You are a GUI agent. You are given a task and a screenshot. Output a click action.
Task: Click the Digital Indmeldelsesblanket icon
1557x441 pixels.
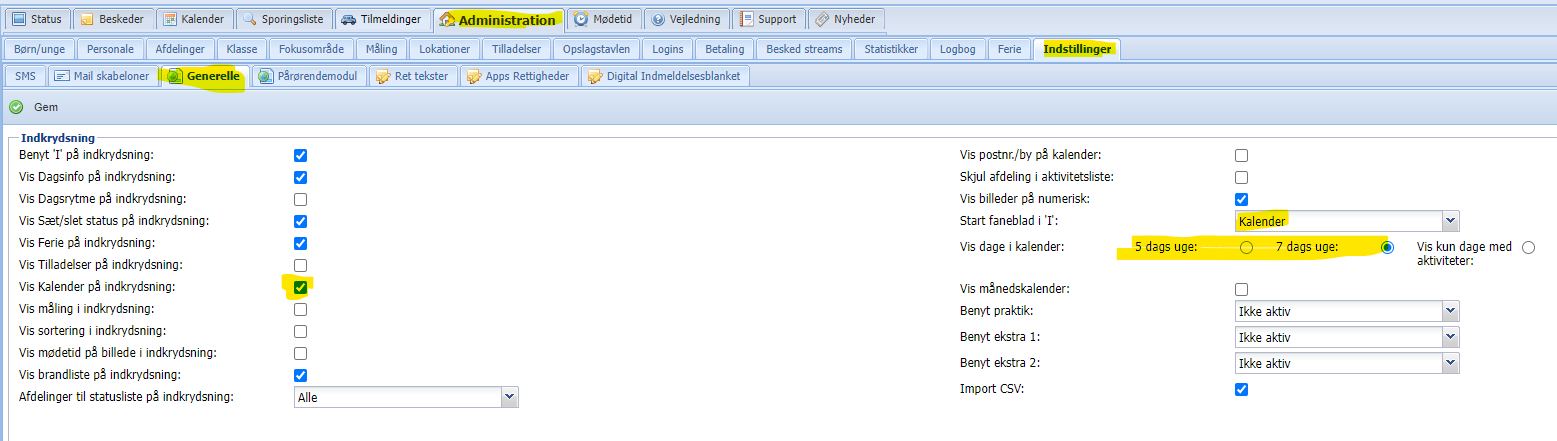(x=594, y=76)
